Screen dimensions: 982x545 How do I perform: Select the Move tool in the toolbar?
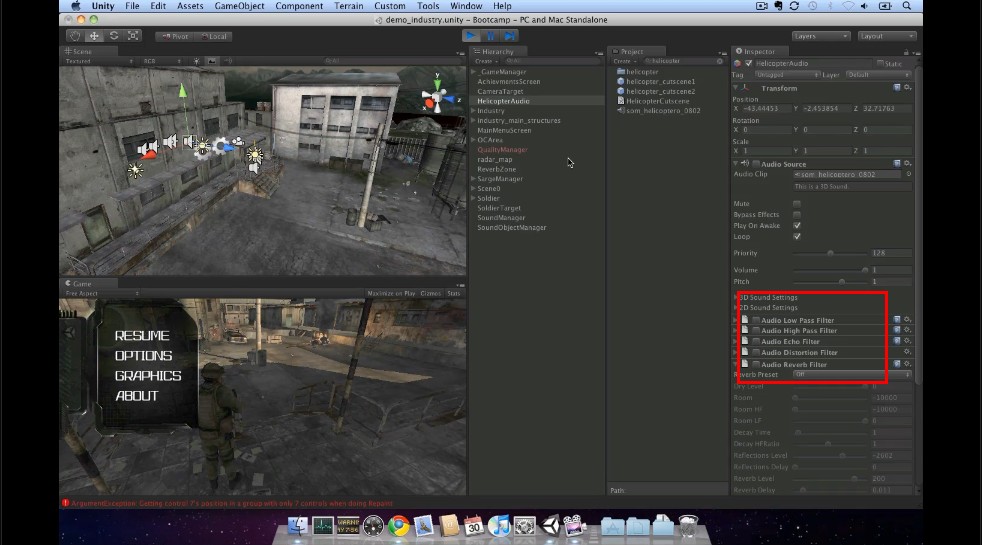coord(94,36)
